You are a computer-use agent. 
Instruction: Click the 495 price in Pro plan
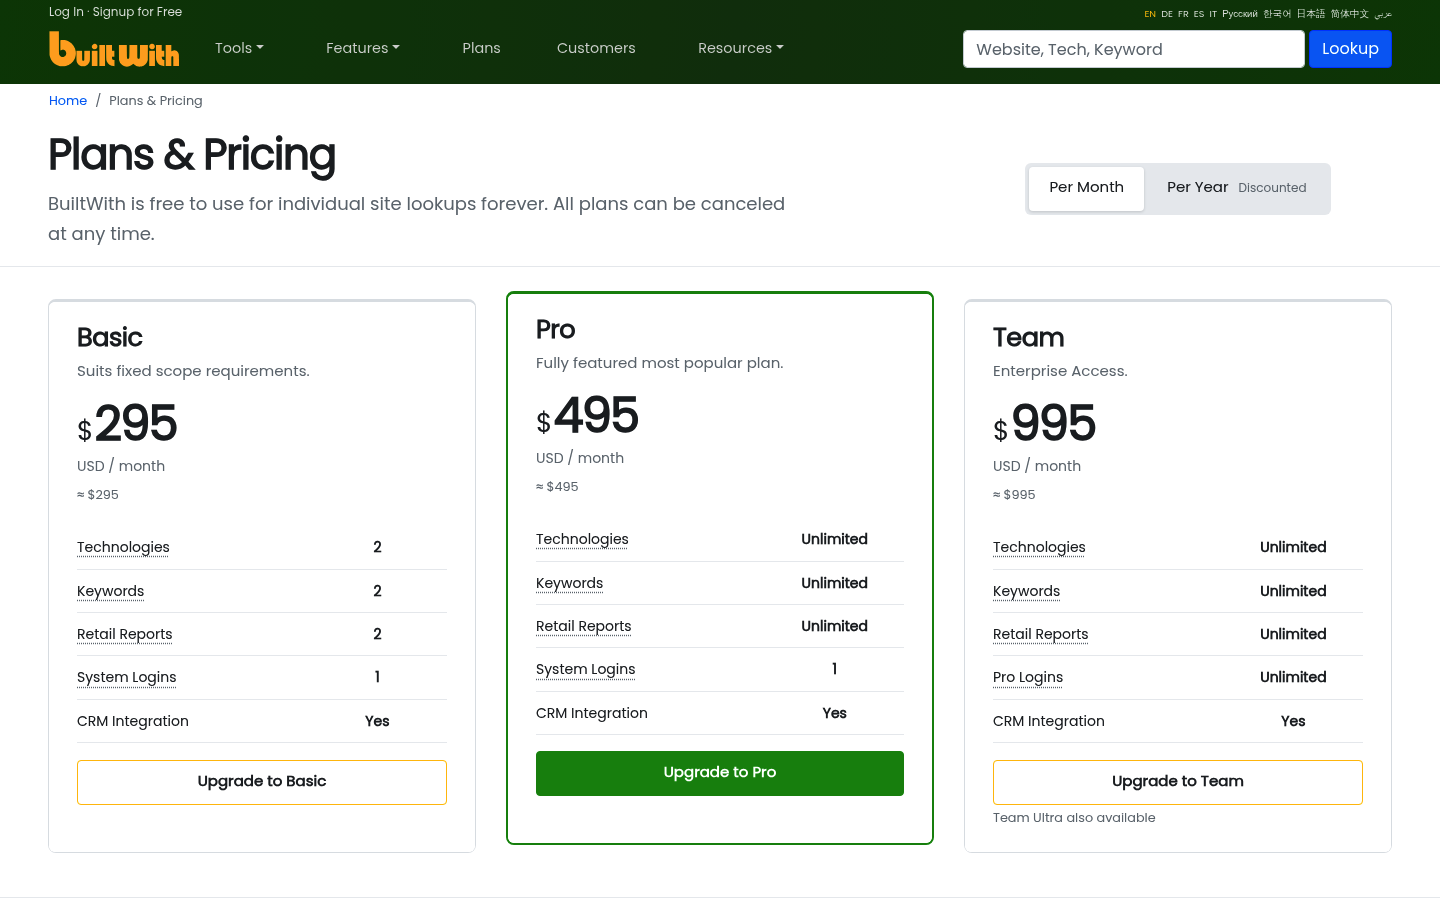tap(596, 415)
